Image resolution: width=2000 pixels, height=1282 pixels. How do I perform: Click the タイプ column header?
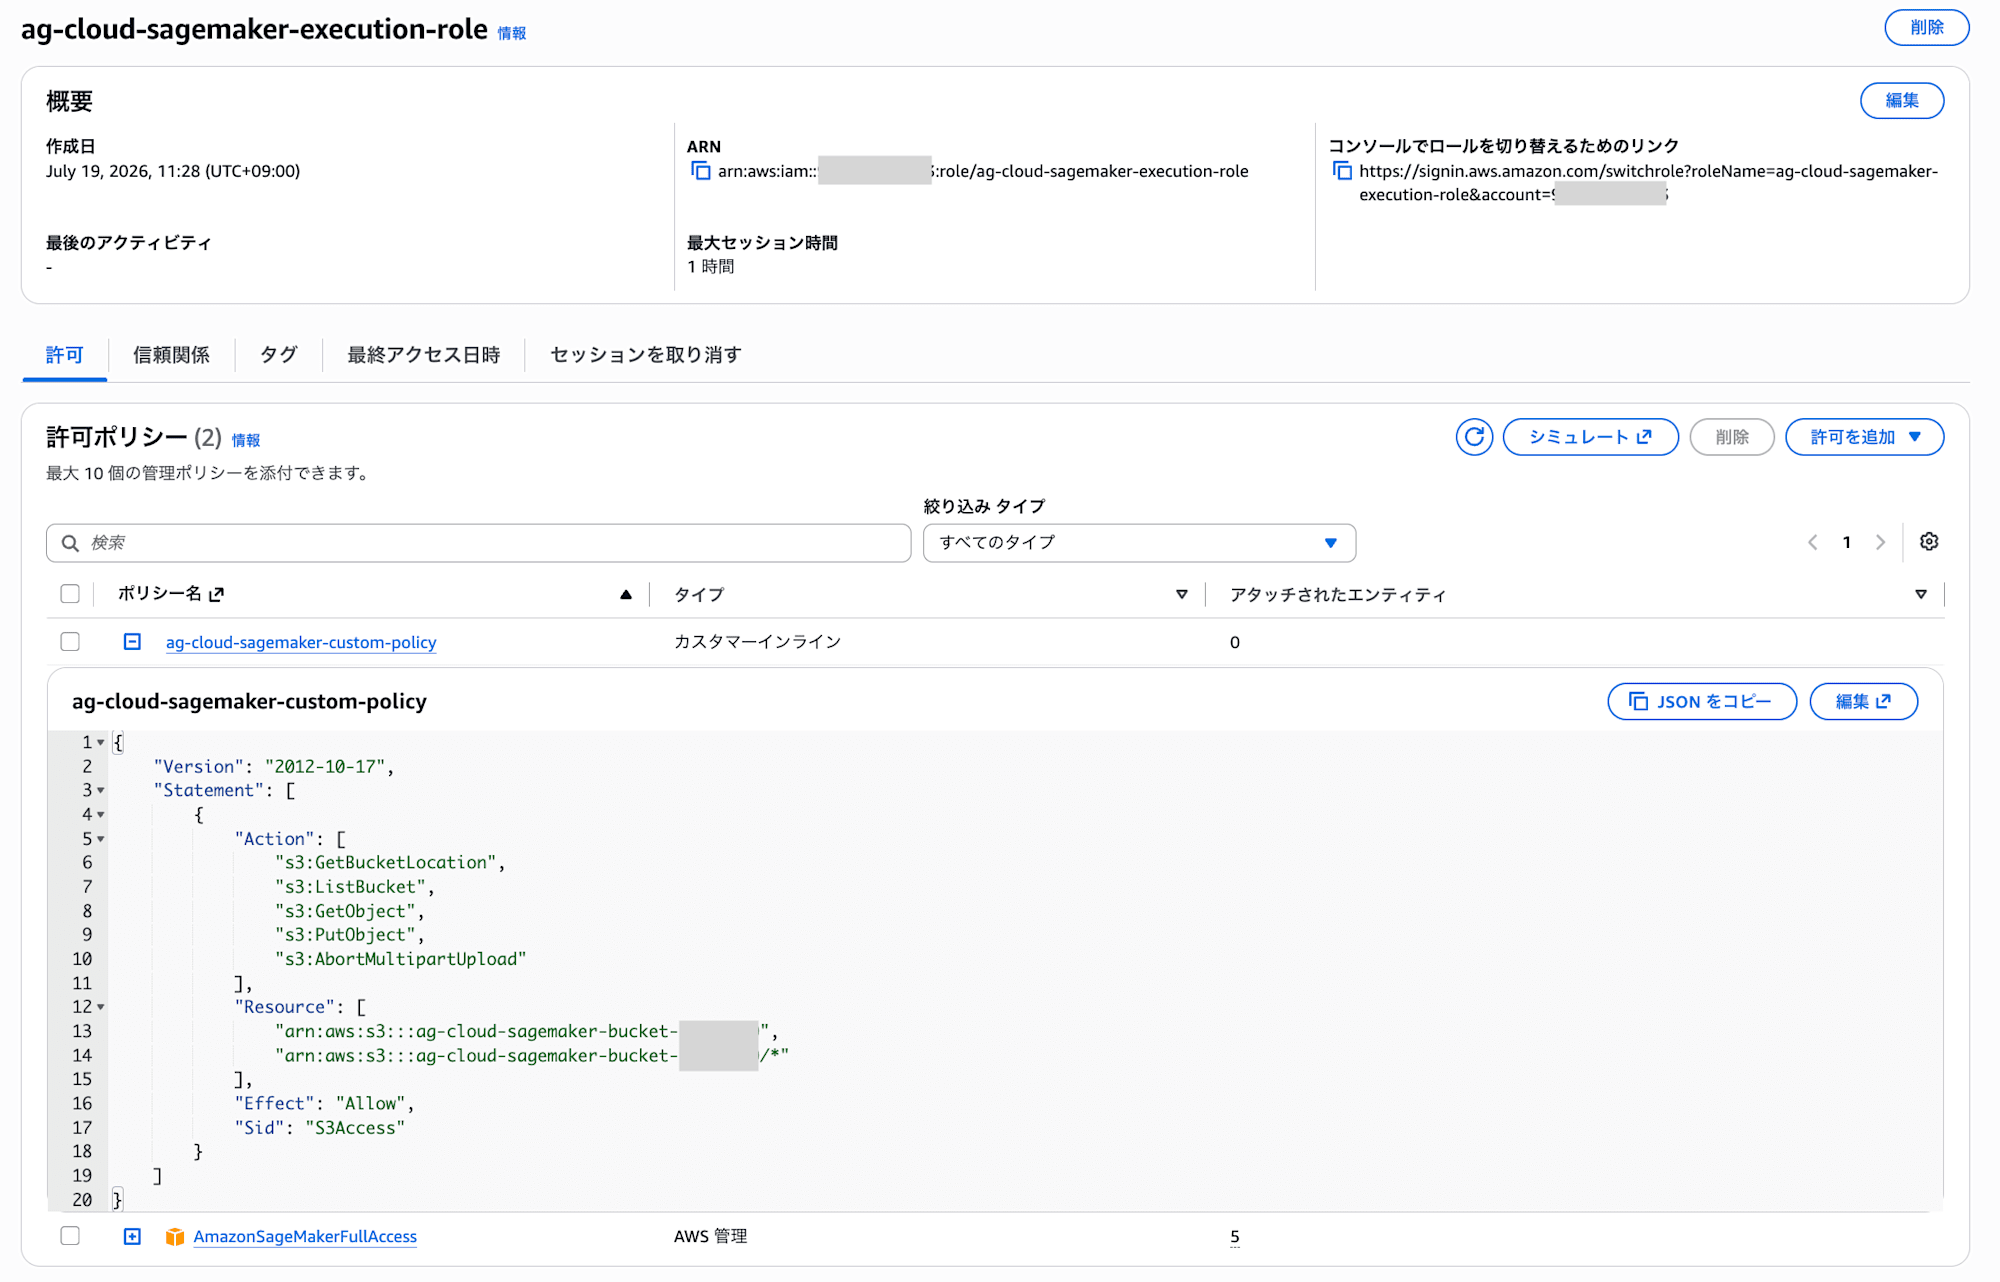coord(699,595)
